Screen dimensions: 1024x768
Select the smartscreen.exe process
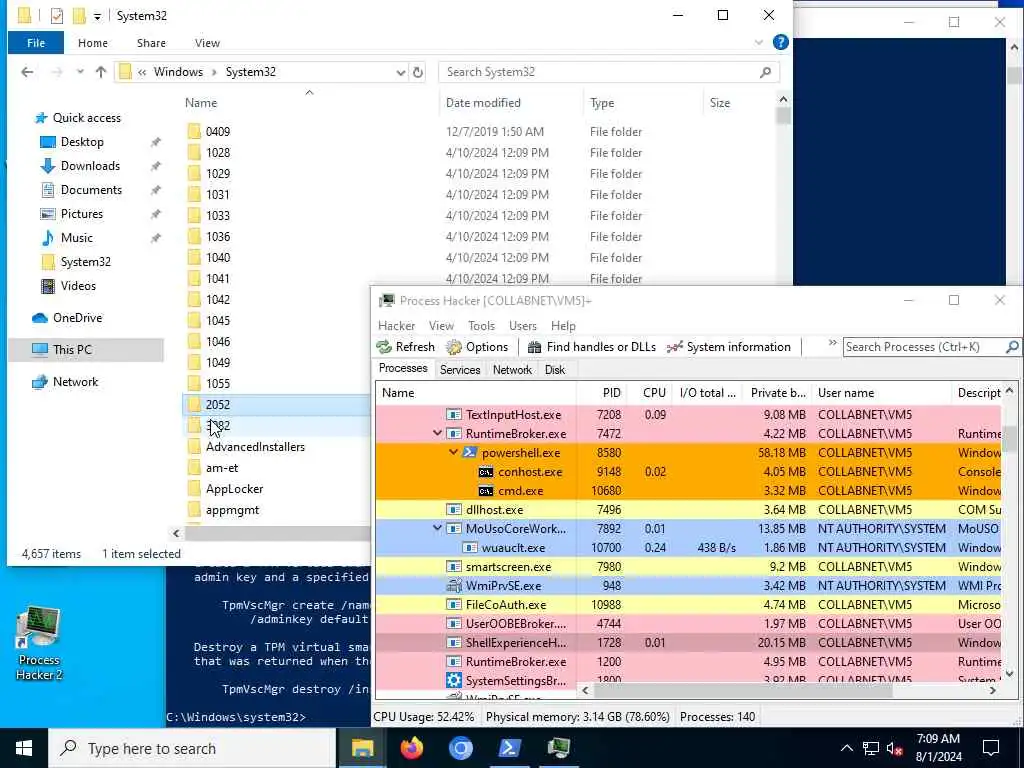688,566
